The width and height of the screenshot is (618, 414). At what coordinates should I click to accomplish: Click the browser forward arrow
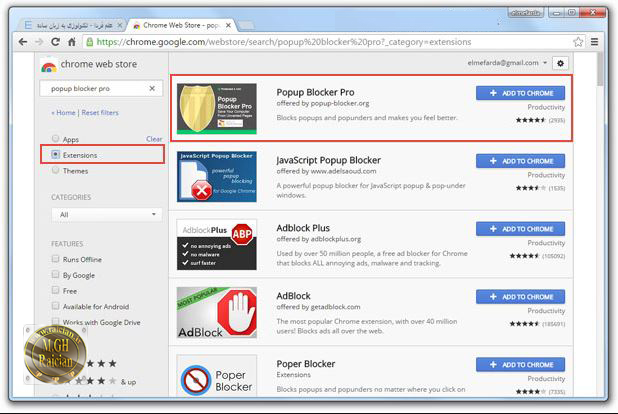[39, 42]
